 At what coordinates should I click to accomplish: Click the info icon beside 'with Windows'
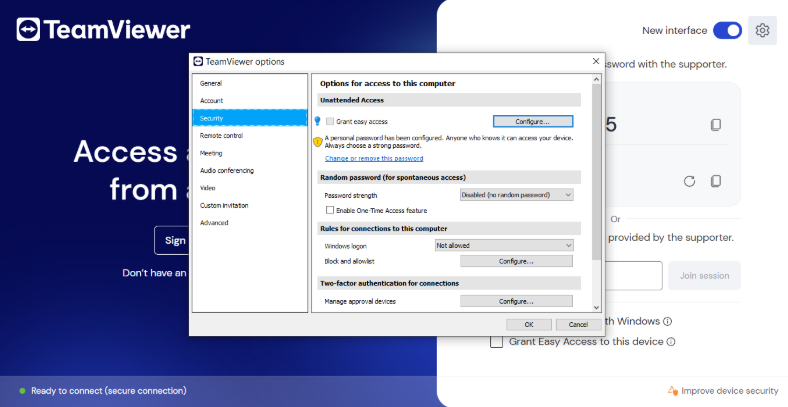667,322
